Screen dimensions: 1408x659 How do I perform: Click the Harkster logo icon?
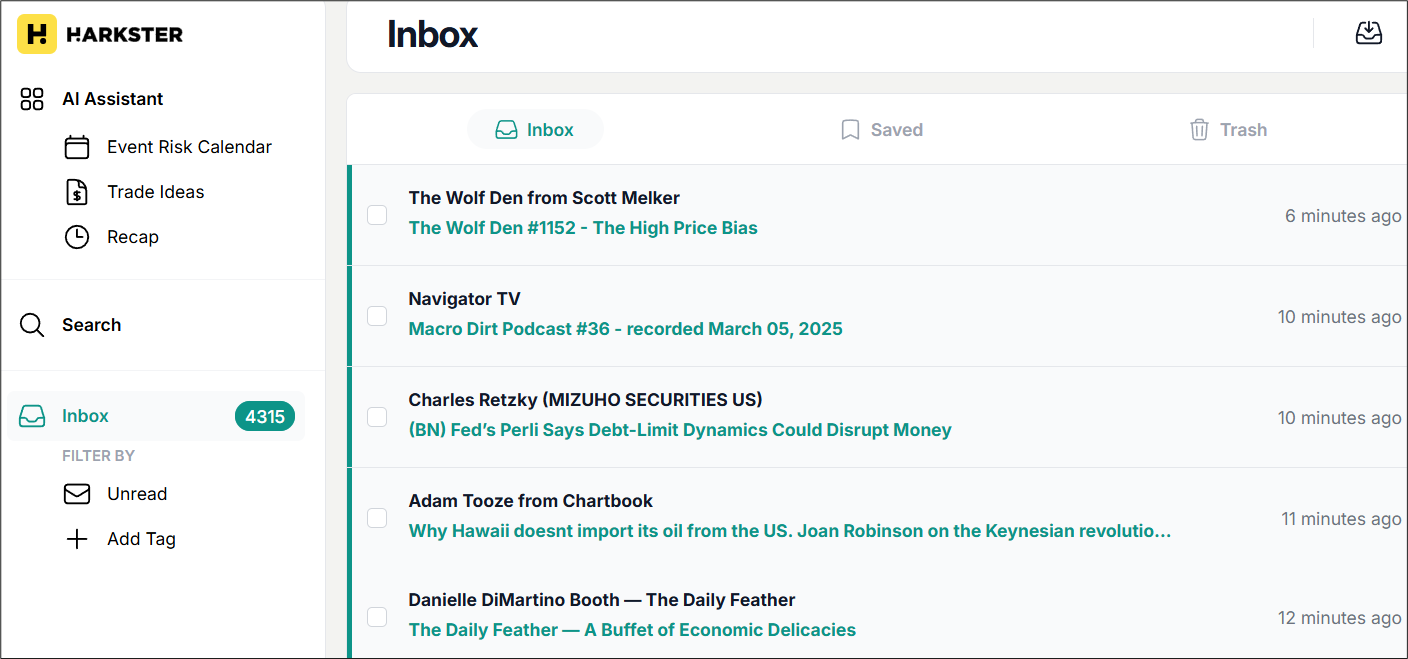click(x=37, y=34)
